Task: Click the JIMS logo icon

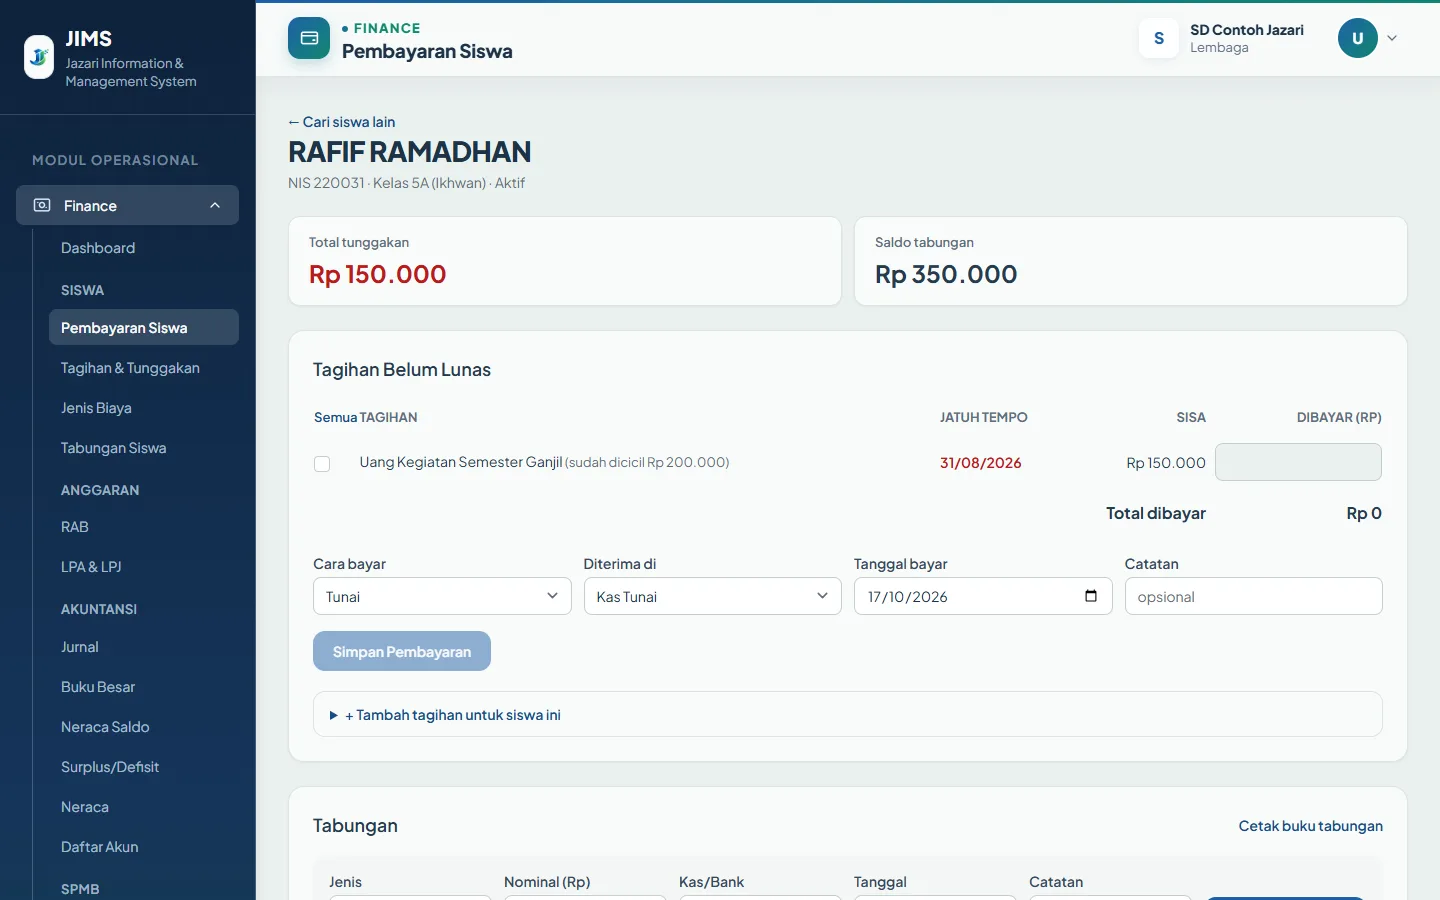Action: click(39, 57)
